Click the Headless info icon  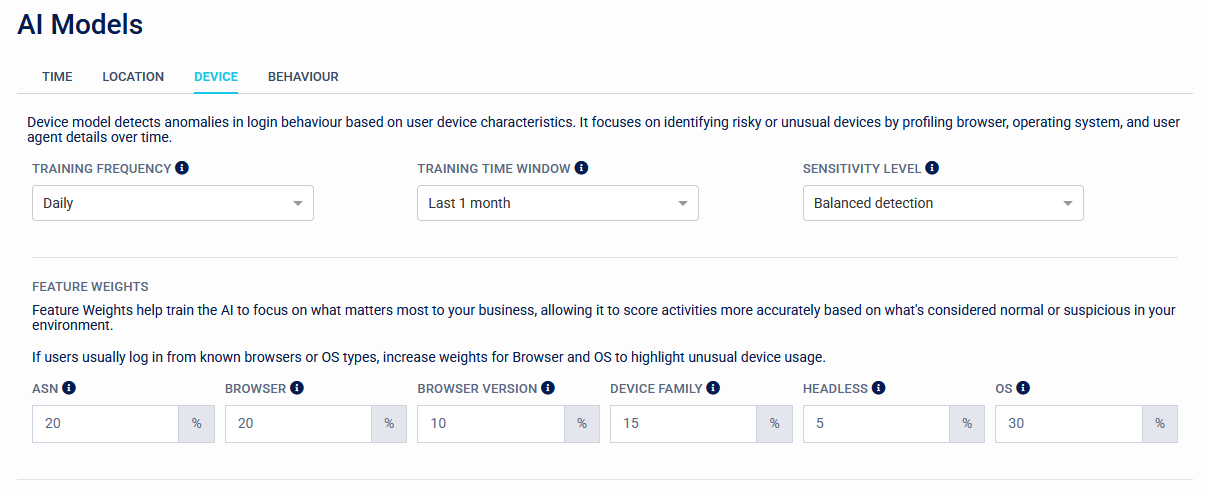click(878, 388)
